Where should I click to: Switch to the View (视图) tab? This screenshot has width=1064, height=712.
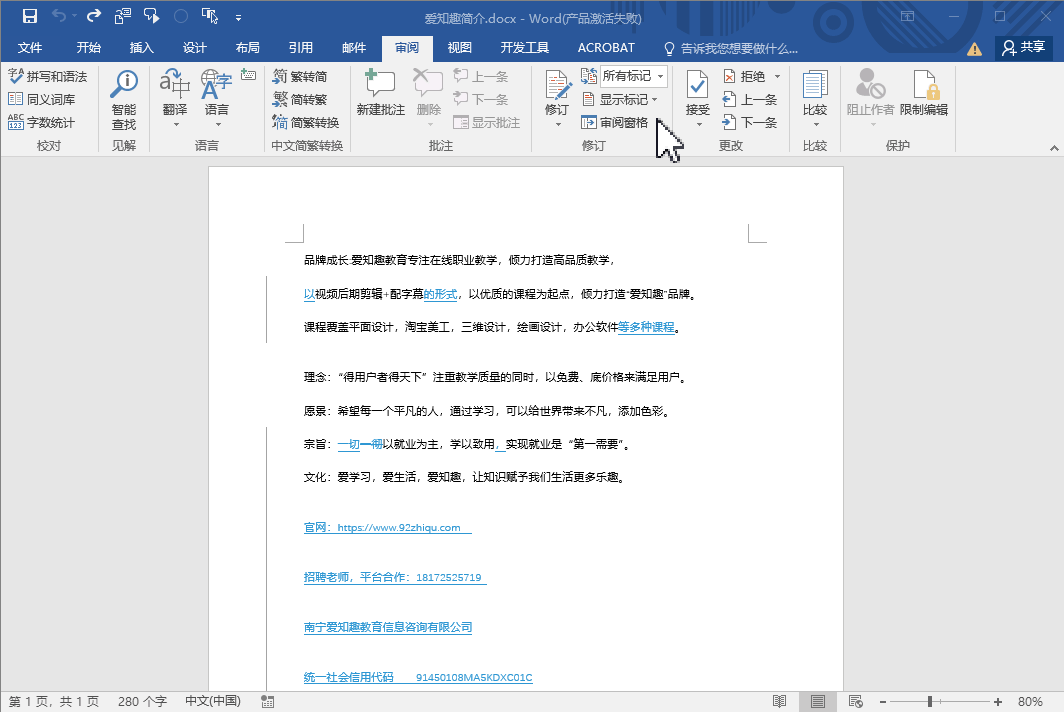459,48
